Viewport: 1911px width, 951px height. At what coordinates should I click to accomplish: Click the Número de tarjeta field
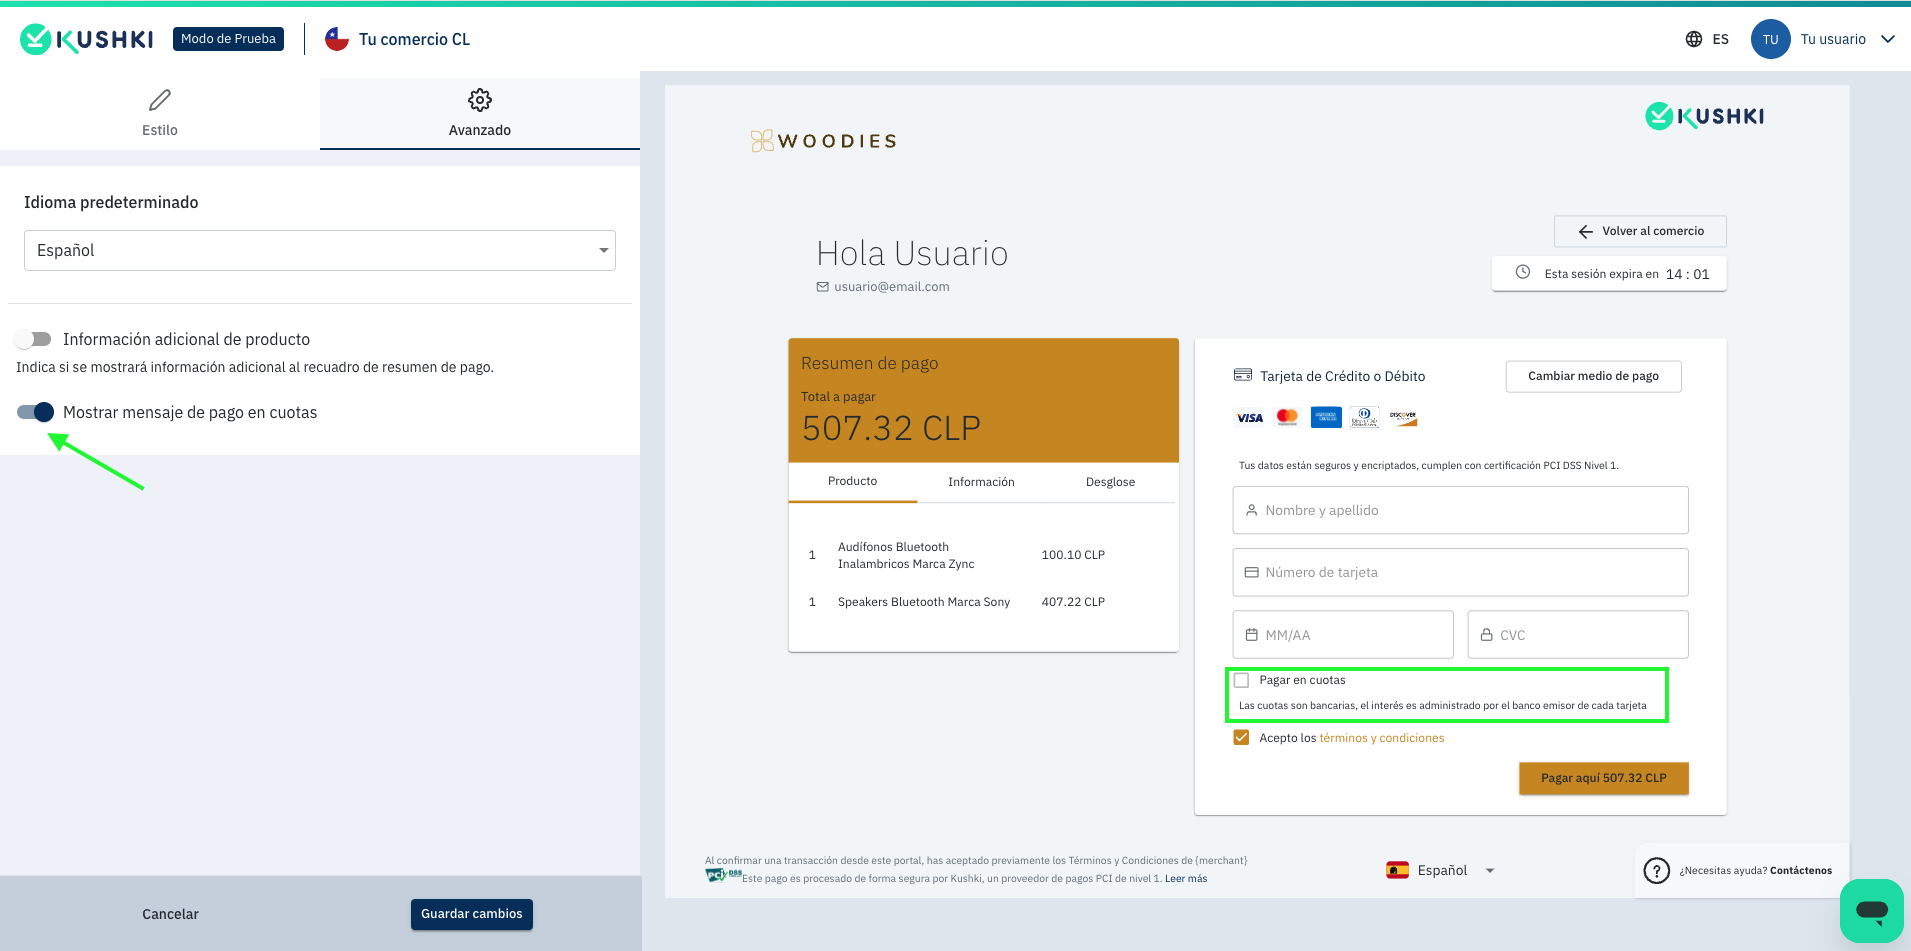pos(1460,572)
